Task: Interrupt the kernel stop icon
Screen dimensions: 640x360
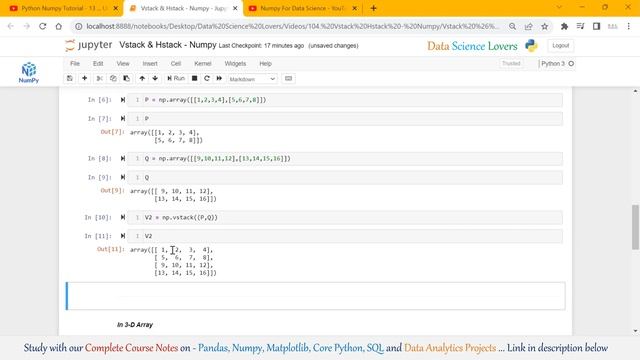Action: pyautogui.click(x=195, y=78)
